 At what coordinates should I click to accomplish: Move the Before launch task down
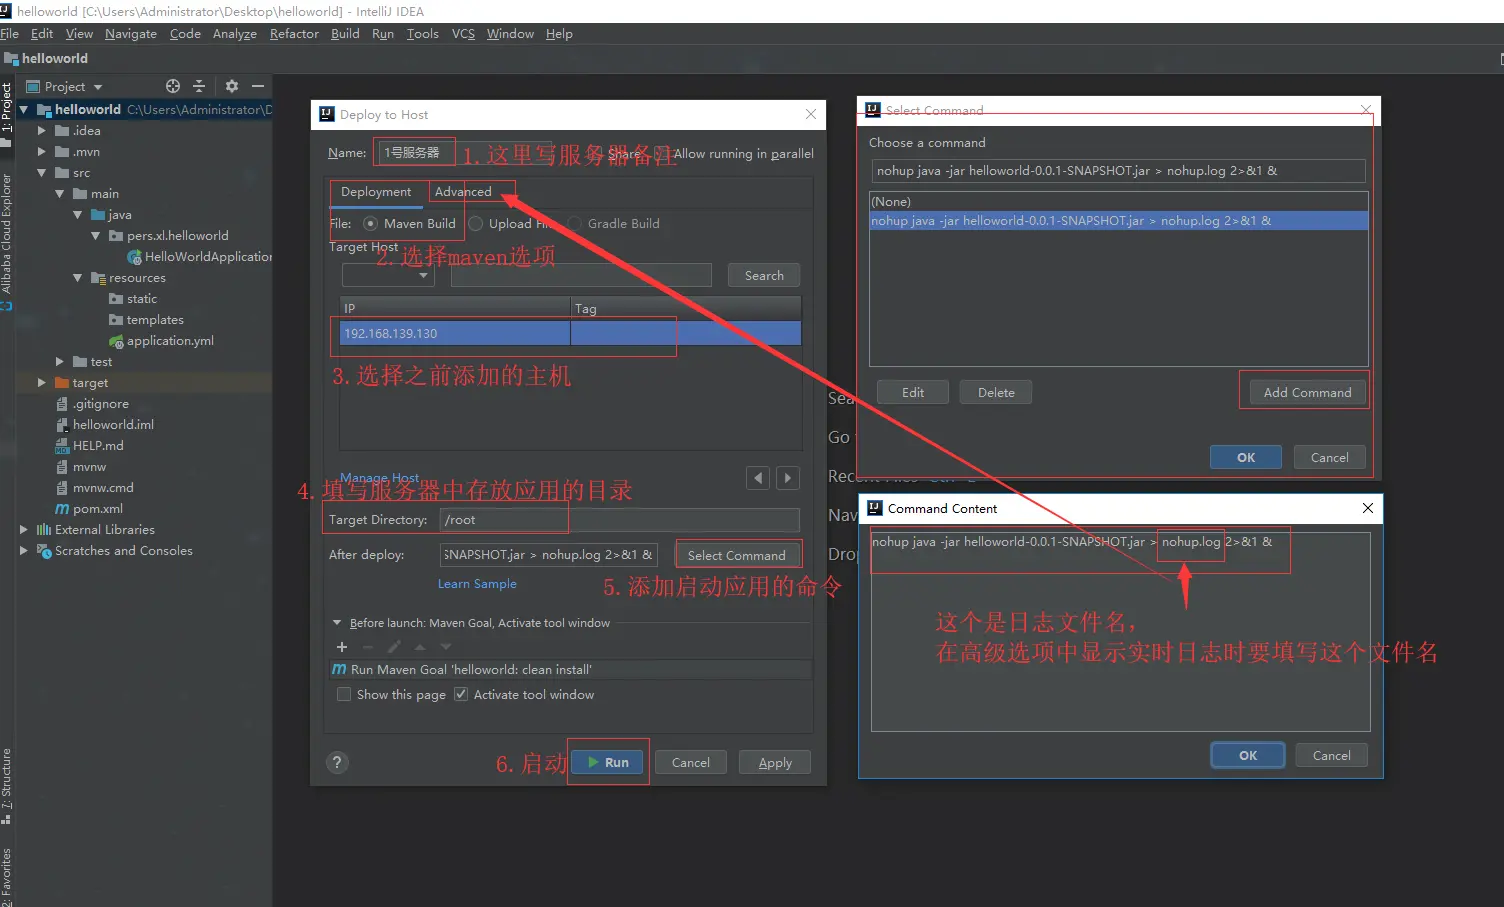pyautogui.click(x=446, y=647)
